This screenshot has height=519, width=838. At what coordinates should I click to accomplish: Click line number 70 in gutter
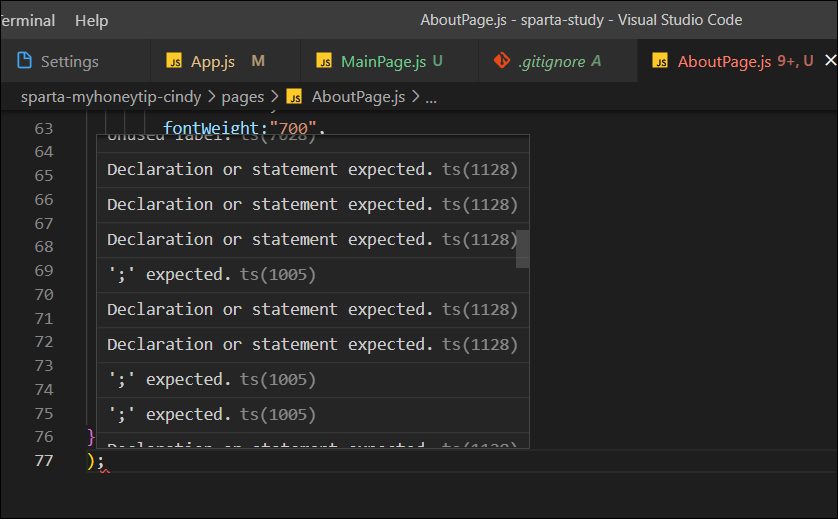coord(44,295)
